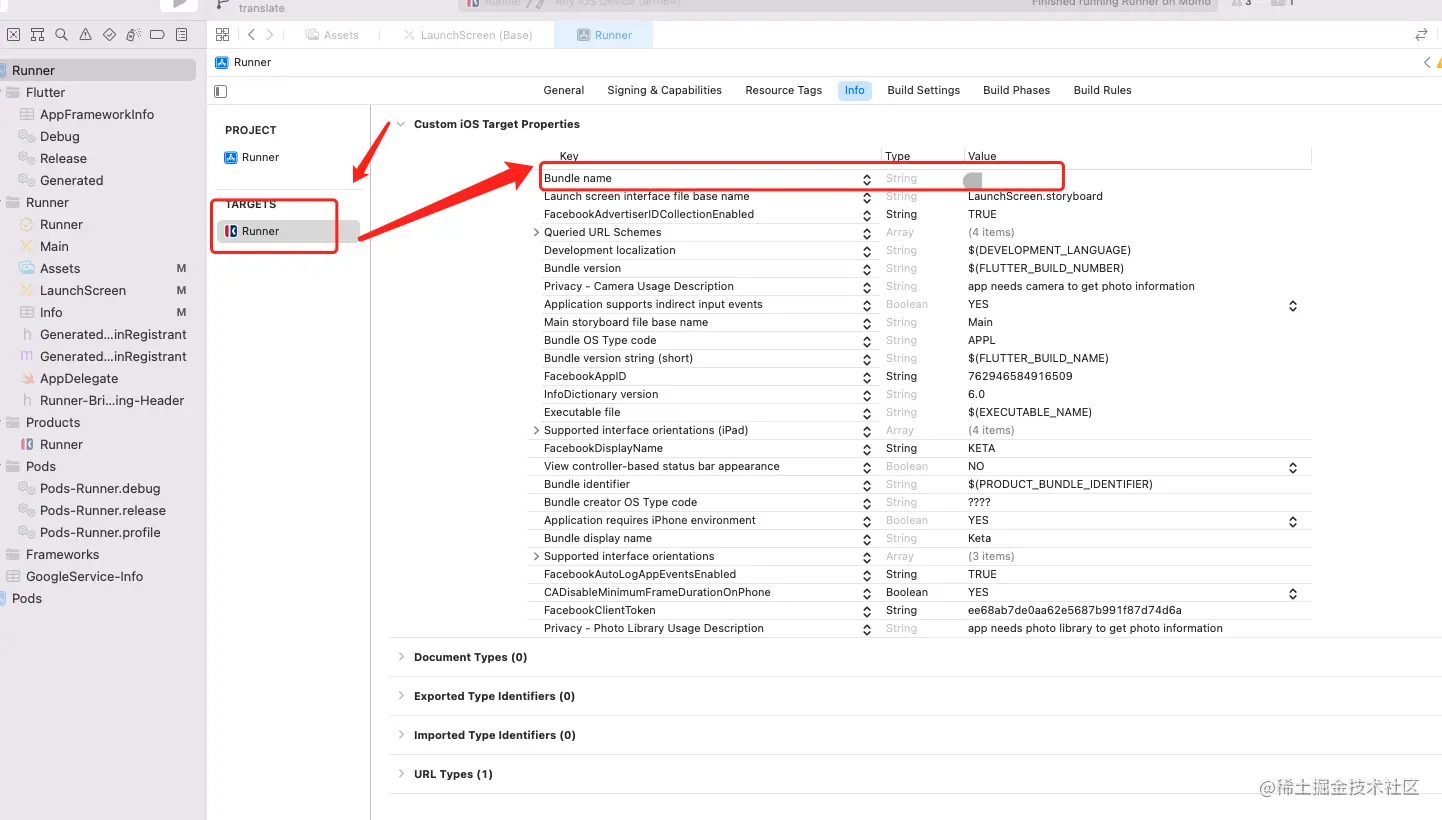Switch to the General tab
Screen dimensions: 1442x820
(564, 90)
